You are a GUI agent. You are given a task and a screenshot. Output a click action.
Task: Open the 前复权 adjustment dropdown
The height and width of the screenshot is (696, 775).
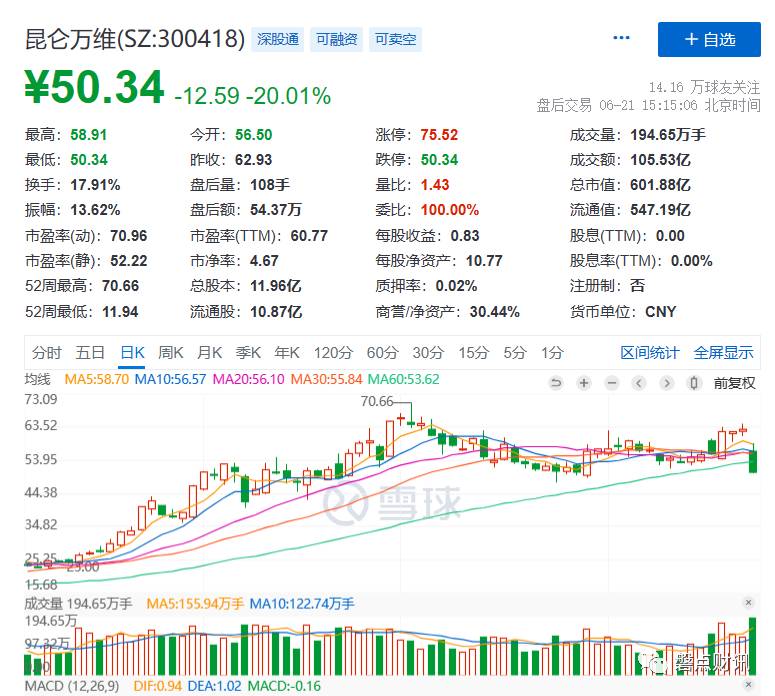tap(734, 383)
